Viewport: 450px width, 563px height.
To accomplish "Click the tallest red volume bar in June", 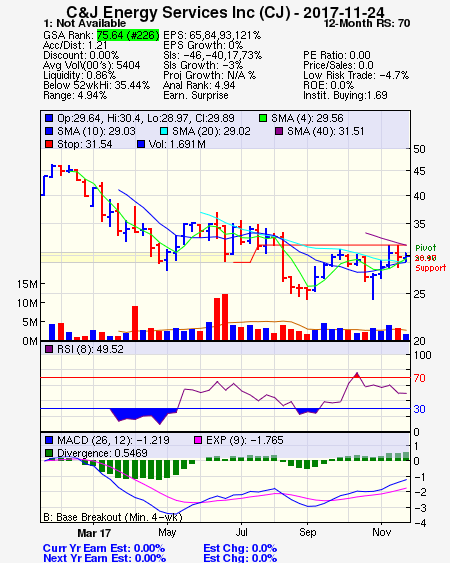I will [x=225, y=317].
